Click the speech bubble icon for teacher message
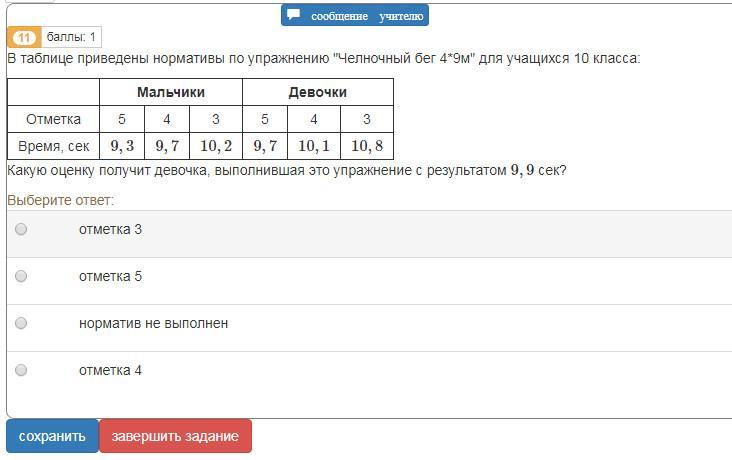 pos(294,15)
